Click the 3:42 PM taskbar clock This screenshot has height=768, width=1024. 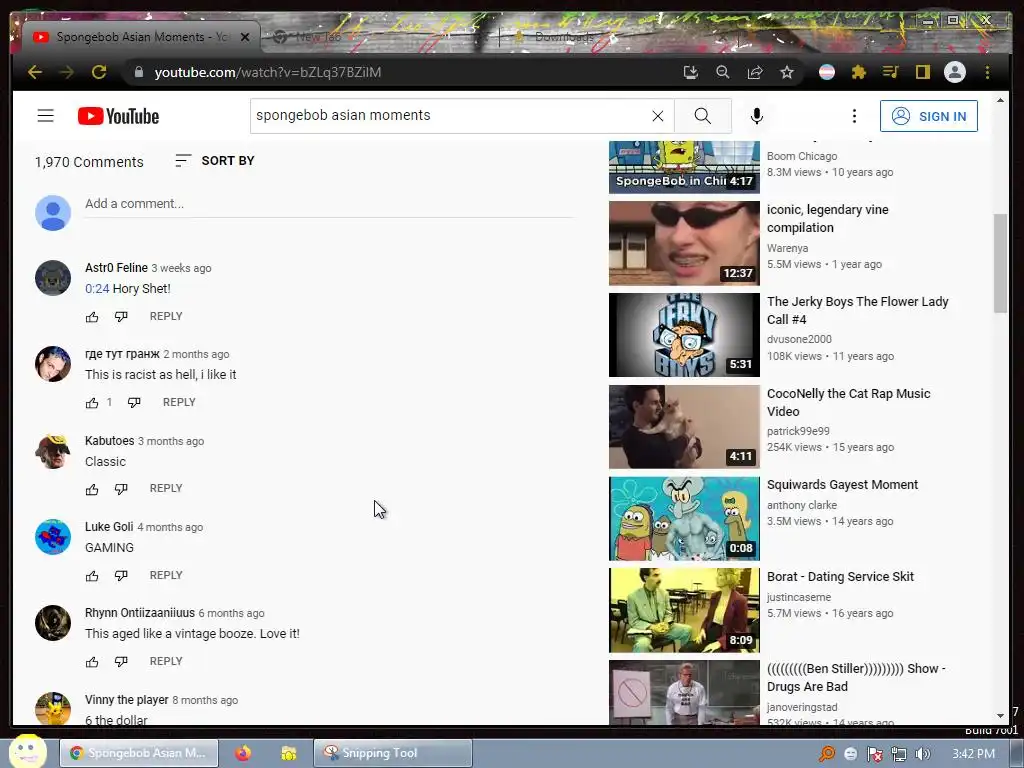click(x=974, y=754)
